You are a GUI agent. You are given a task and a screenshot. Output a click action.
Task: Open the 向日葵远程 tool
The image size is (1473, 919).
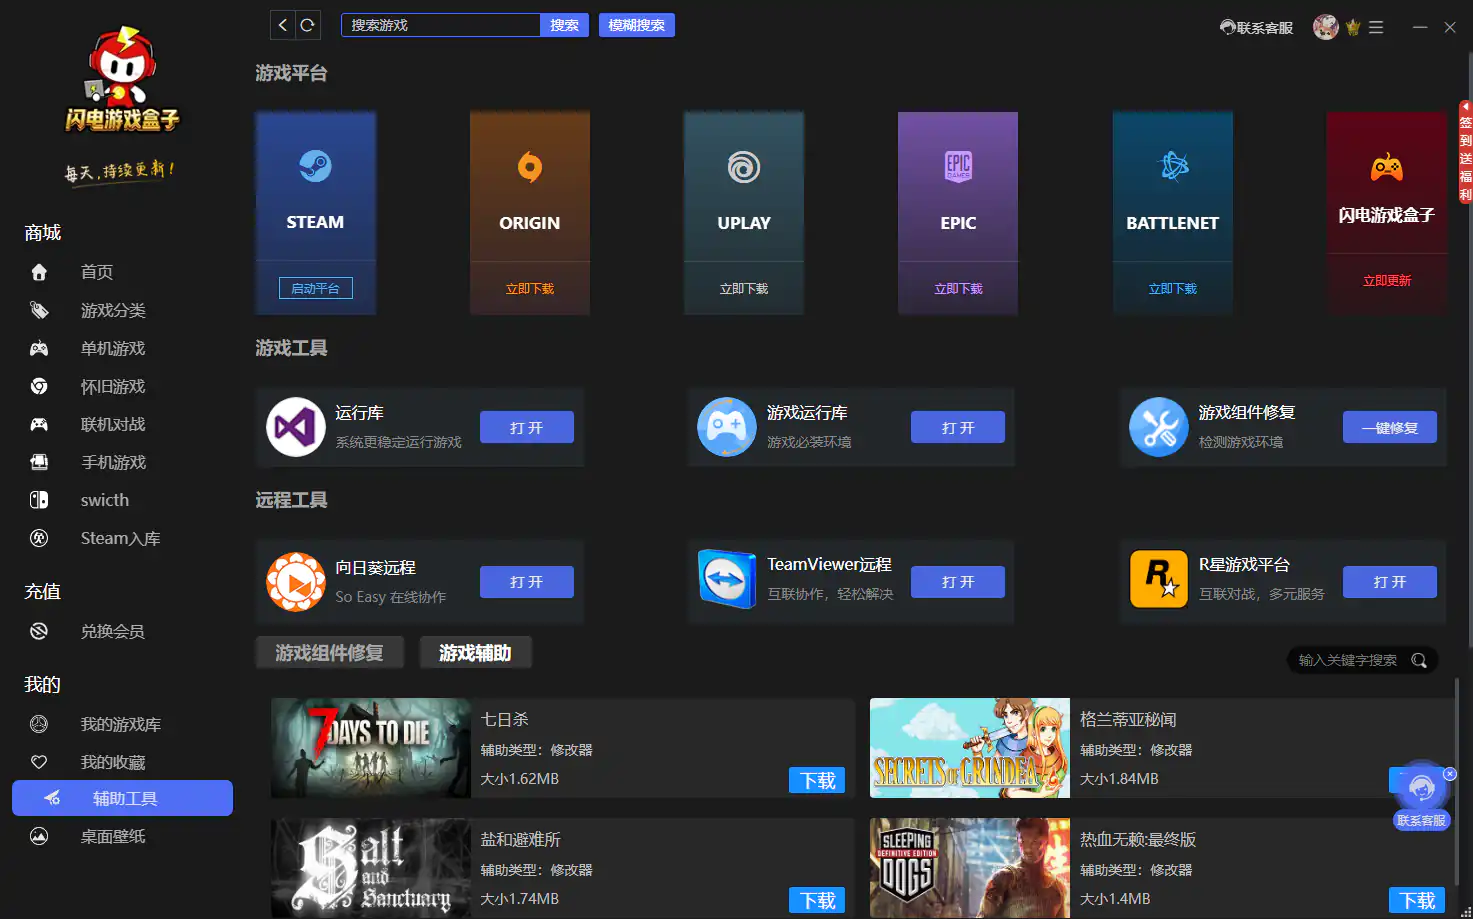pos(527,582)
